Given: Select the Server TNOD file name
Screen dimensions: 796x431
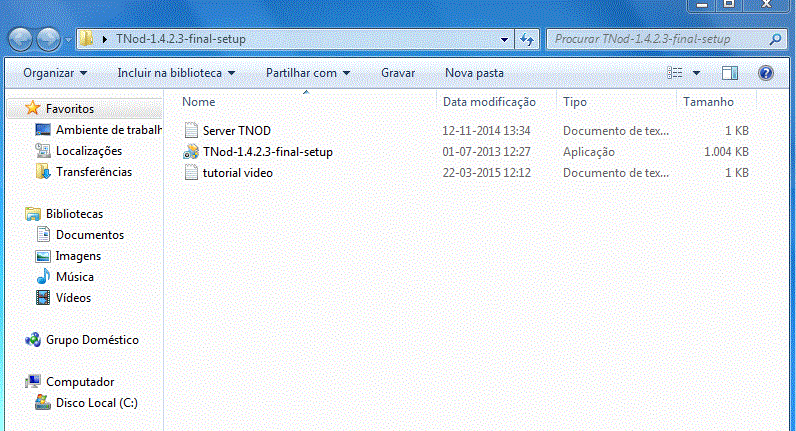Looking at the screenshot, I should pos(237,130).
